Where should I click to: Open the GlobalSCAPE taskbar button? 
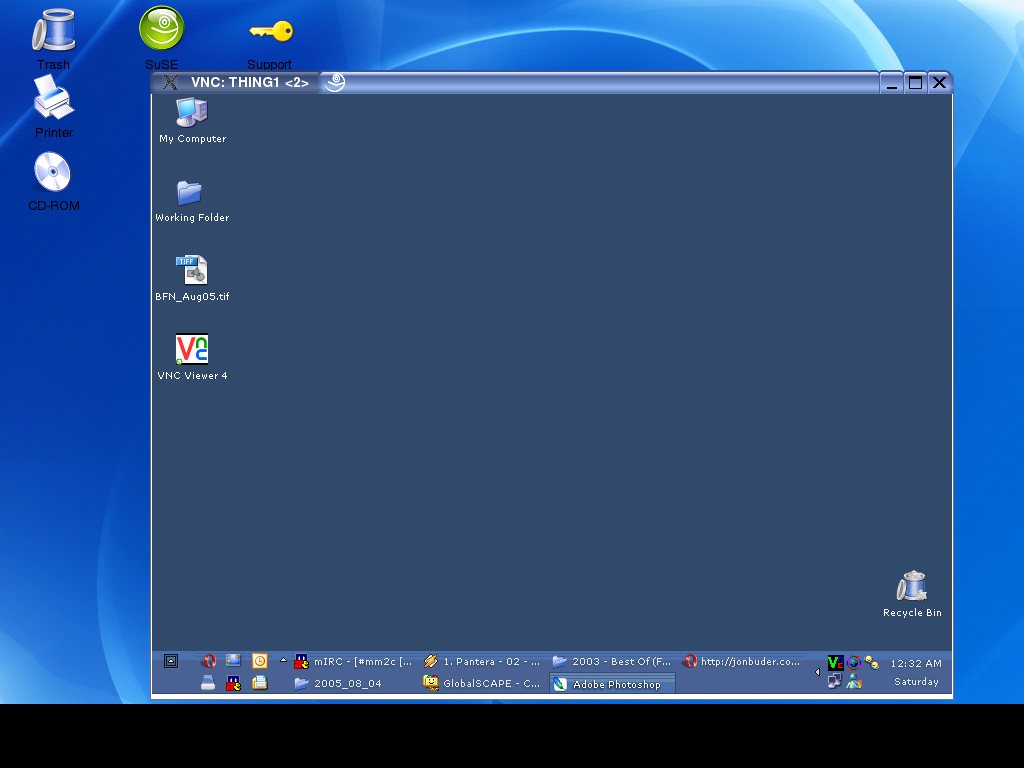pos(482,684)
